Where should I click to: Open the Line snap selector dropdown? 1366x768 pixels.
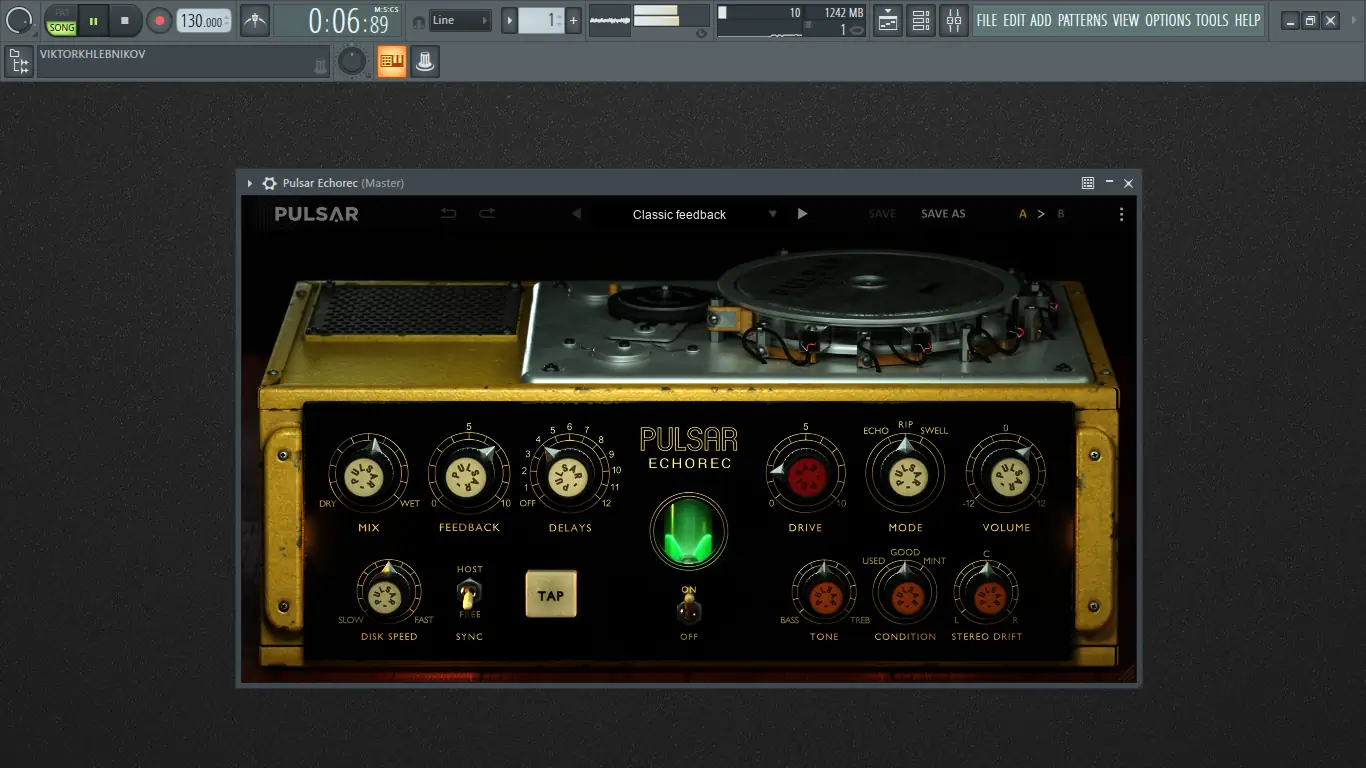point(461,20)
